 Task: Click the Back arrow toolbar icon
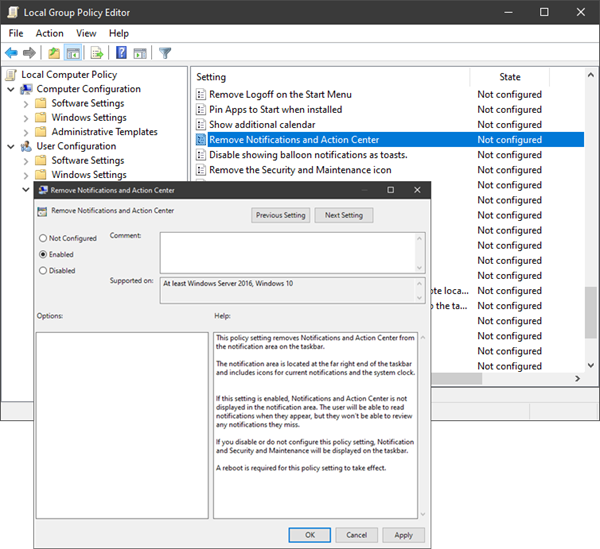(12, 53)
